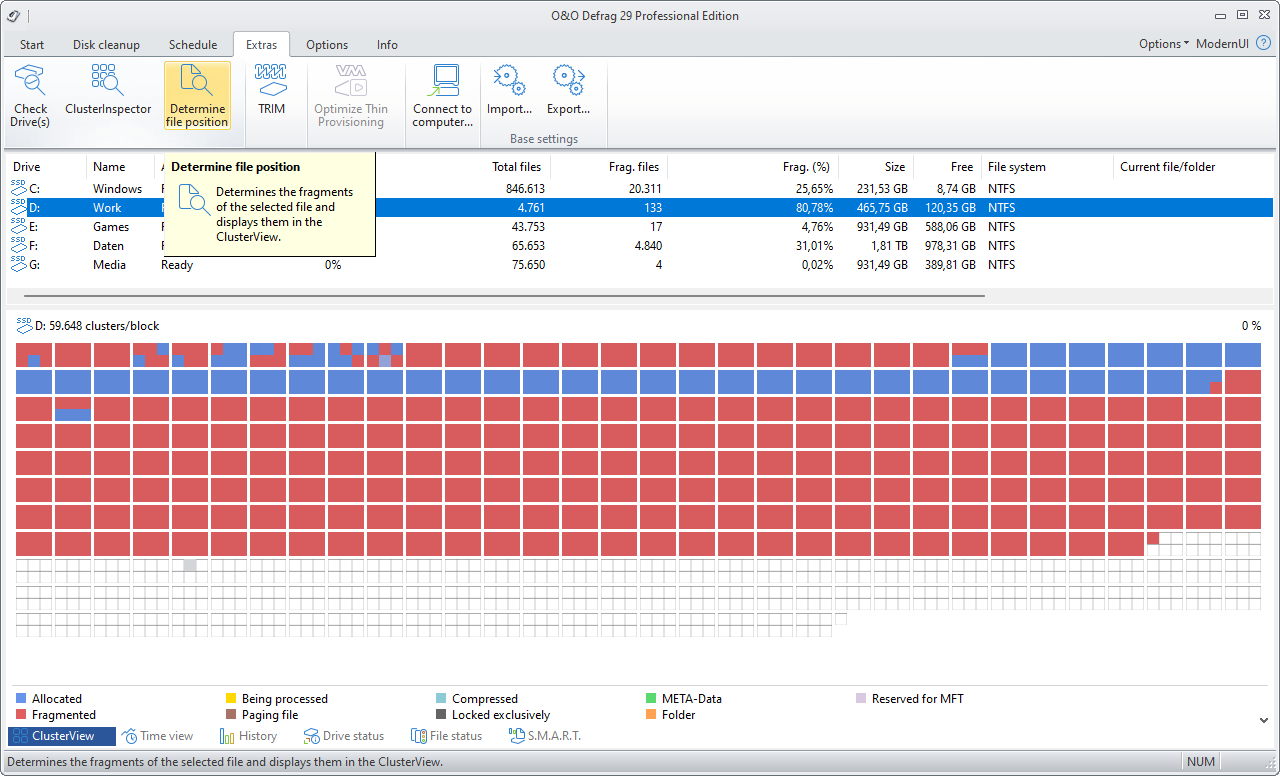Open the Start ribbon tab
1280x776 pixels.
click(x=32, y=45)
